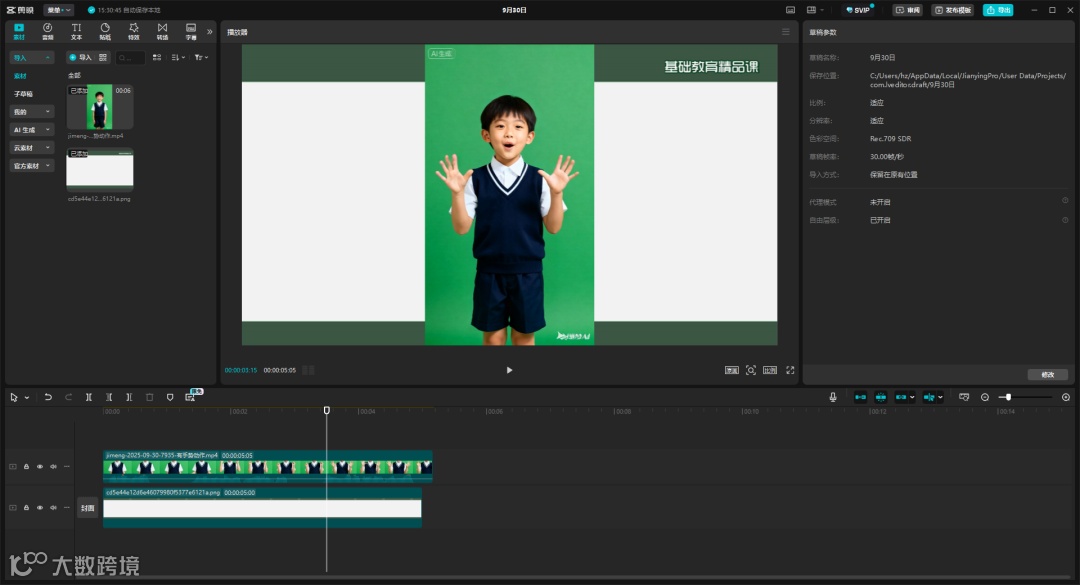Click the undo arrow in timeline toolbar
Screen dimensions: 1080x585
pos(48,397)
